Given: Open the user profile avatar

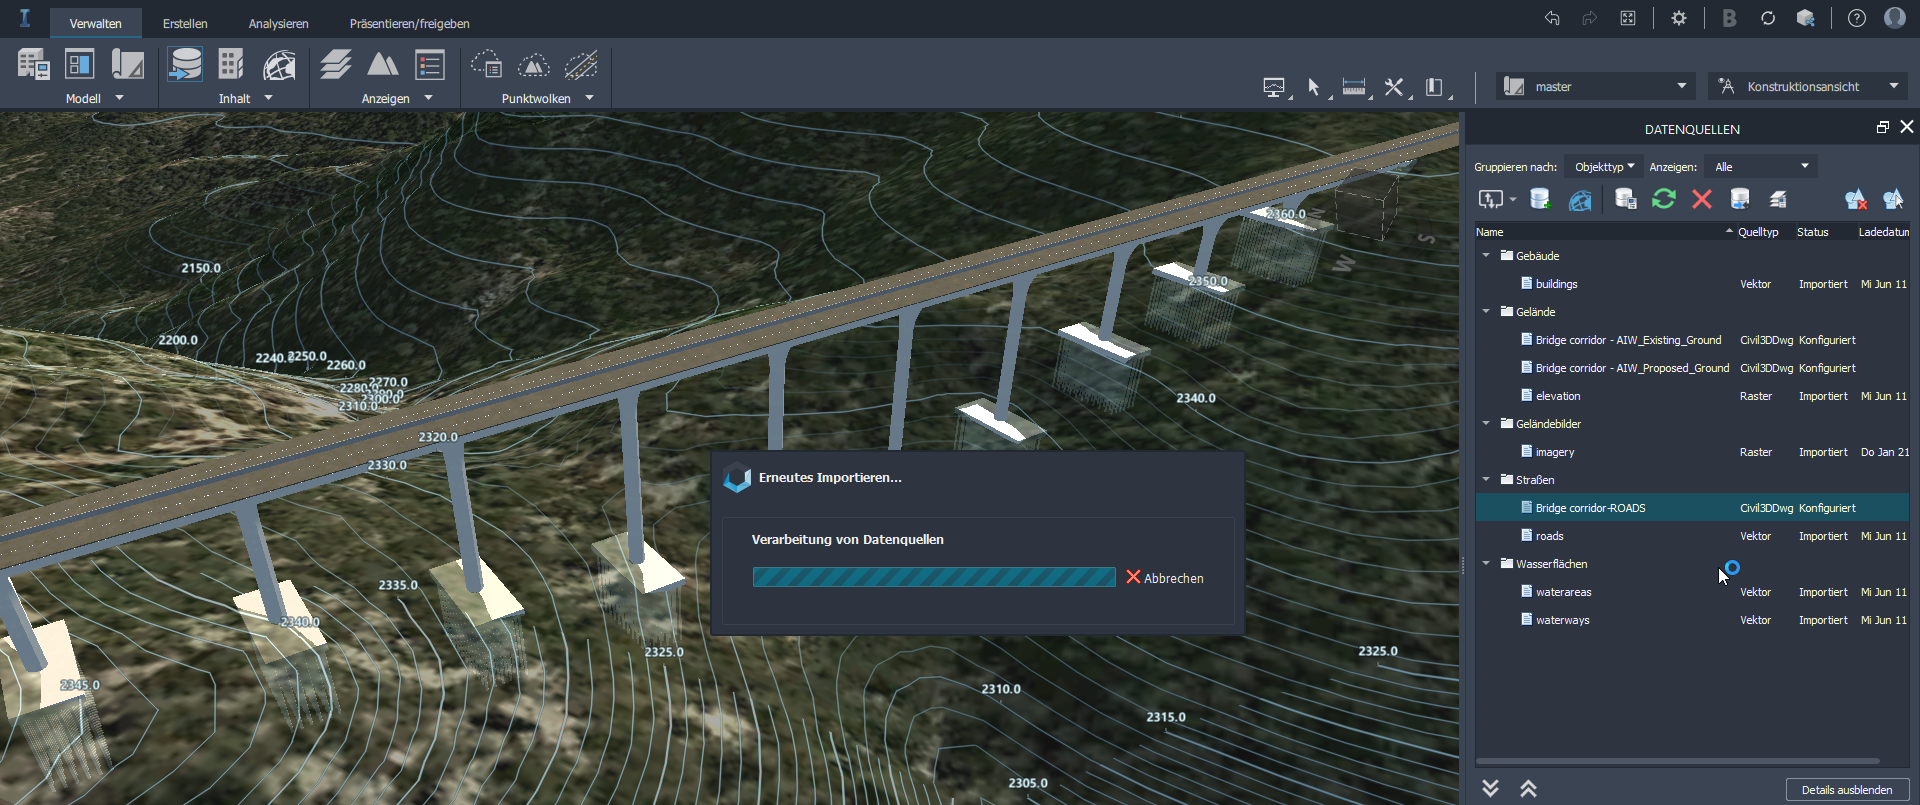Looking at the screenshot, I should pos(1895,18).
